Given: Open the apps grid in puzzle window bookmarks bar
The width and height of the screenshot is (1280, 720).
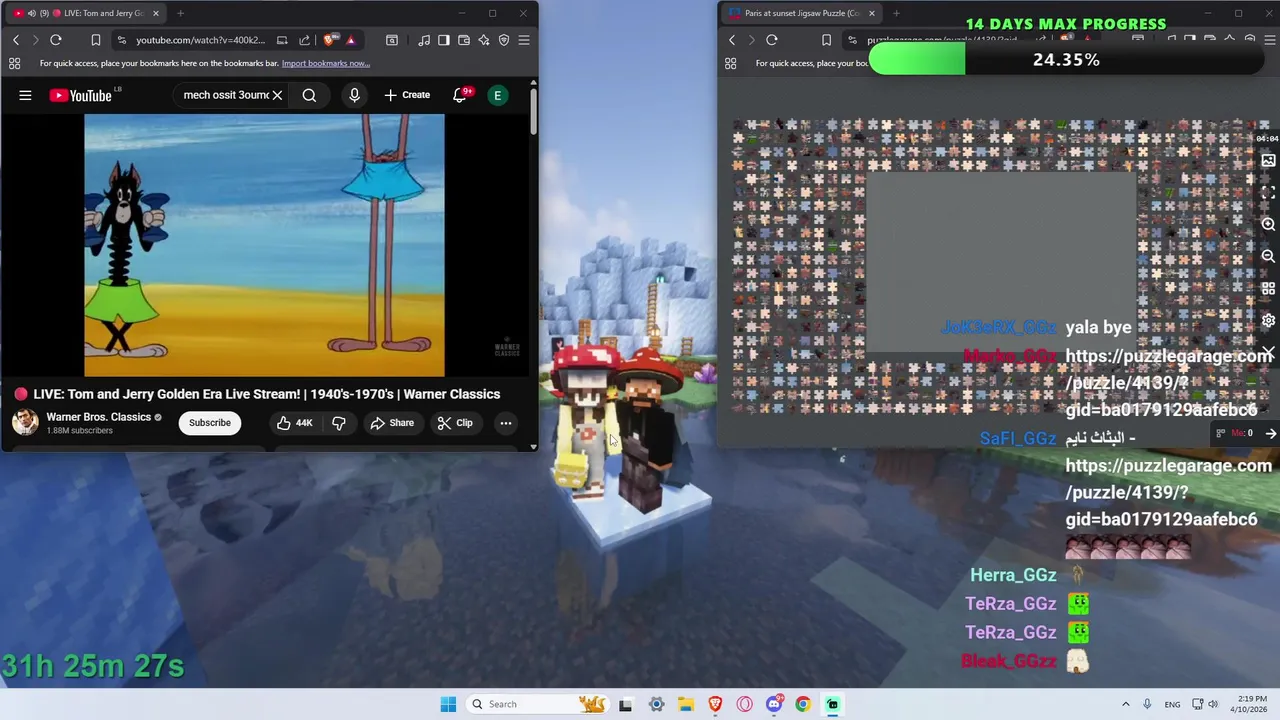Looking at the screenshot, I should click(x=730, y=63).
